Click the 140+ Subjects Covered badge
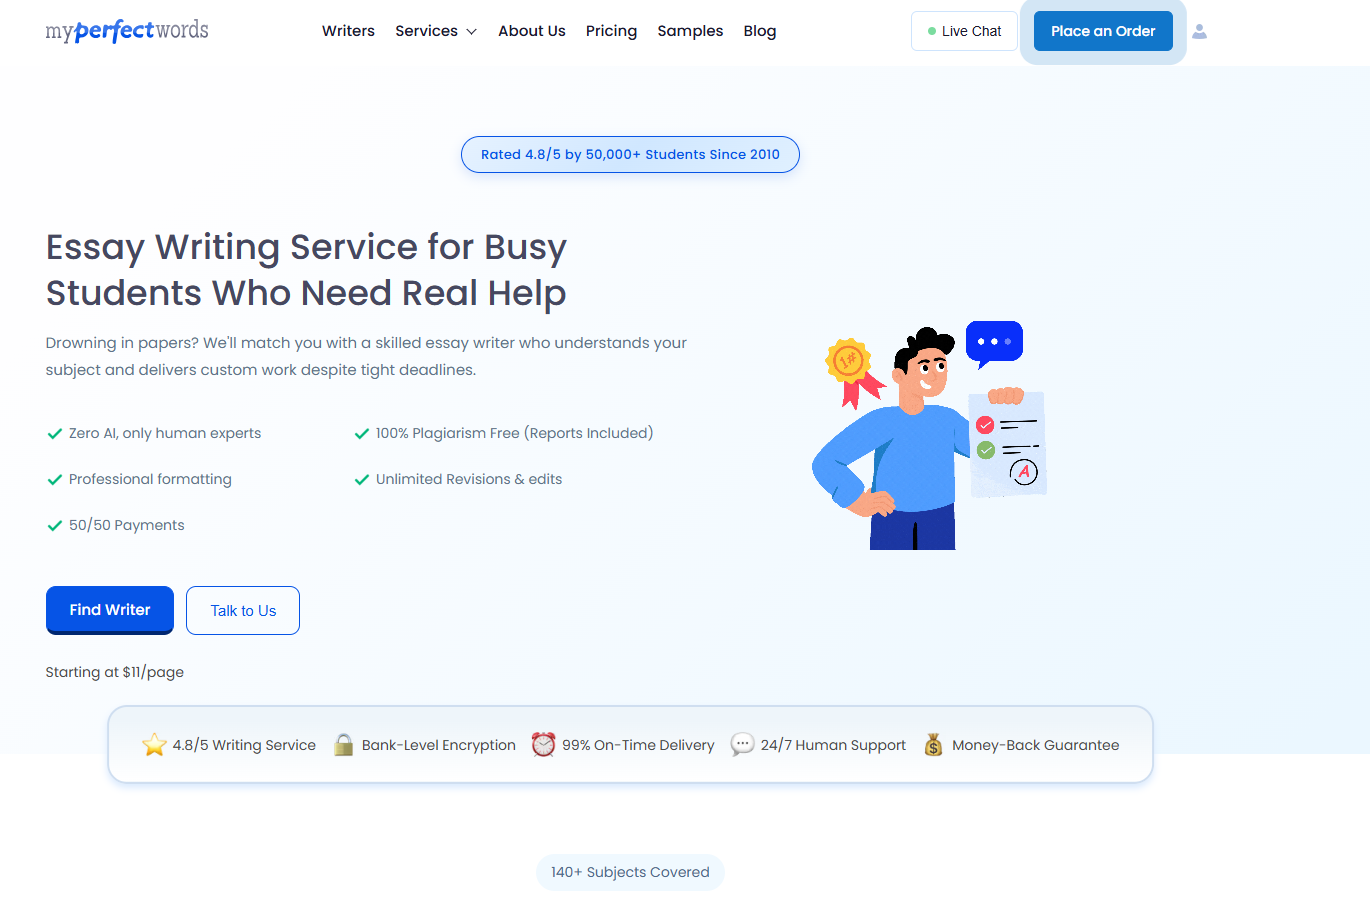 tap(630, 872)
